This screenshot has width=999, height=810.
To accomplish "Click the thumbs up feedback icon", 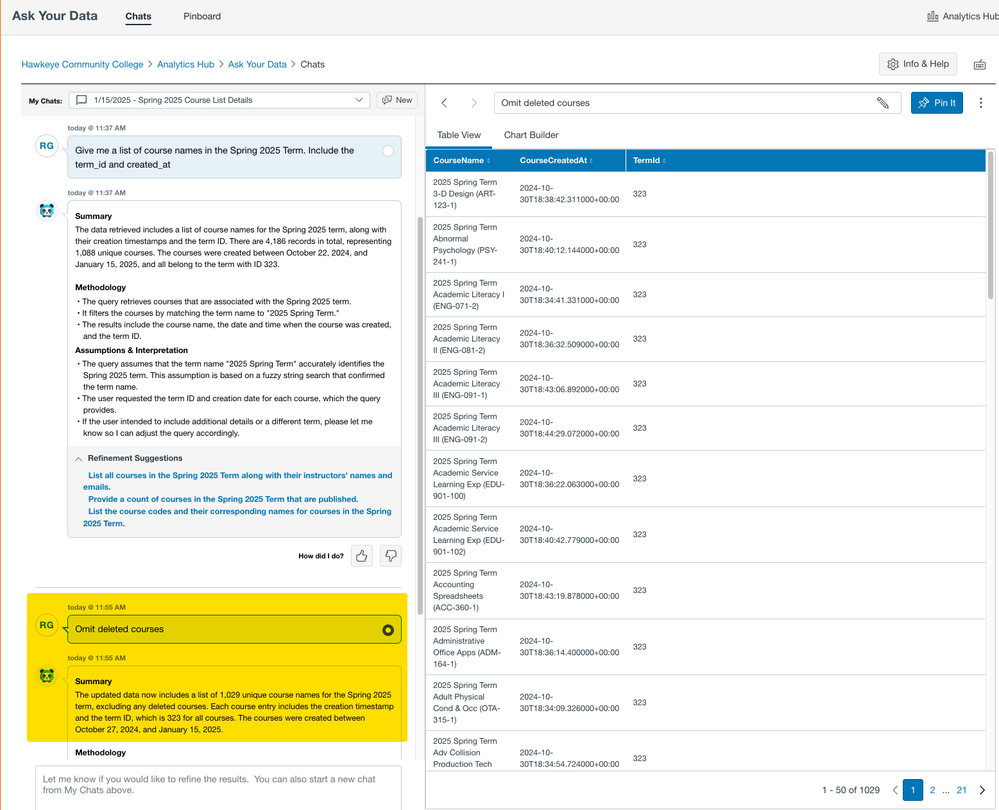I will pos(362,556).
